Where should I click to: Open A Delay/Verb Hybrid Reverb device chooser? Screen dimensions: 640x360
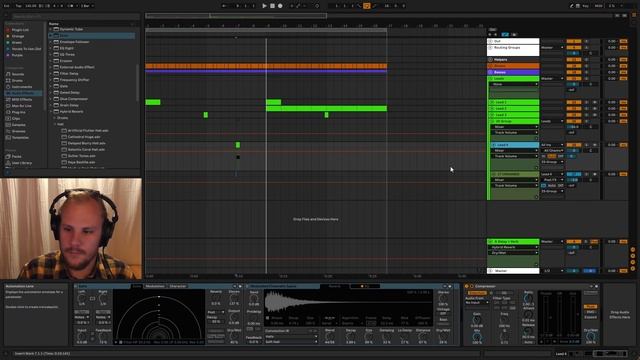coord(514,247)
